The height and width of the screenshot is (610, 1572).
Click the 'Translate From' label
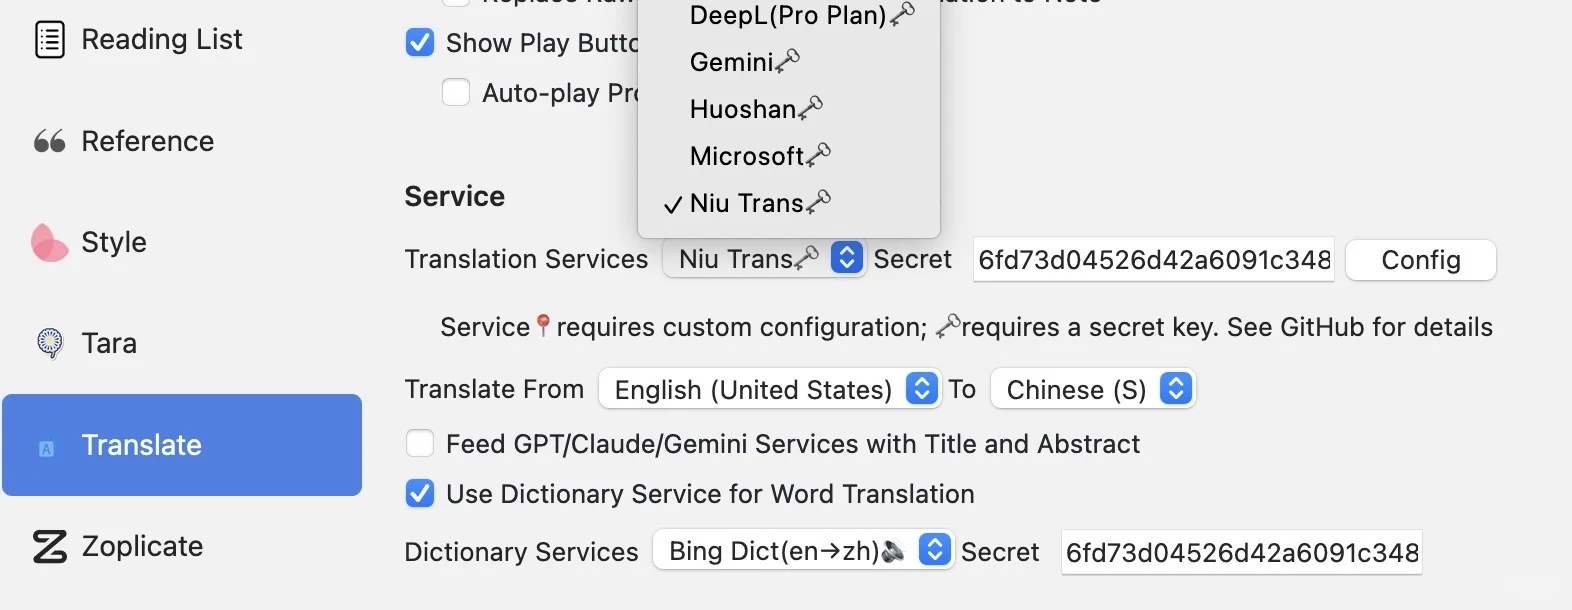coord(494,389)
